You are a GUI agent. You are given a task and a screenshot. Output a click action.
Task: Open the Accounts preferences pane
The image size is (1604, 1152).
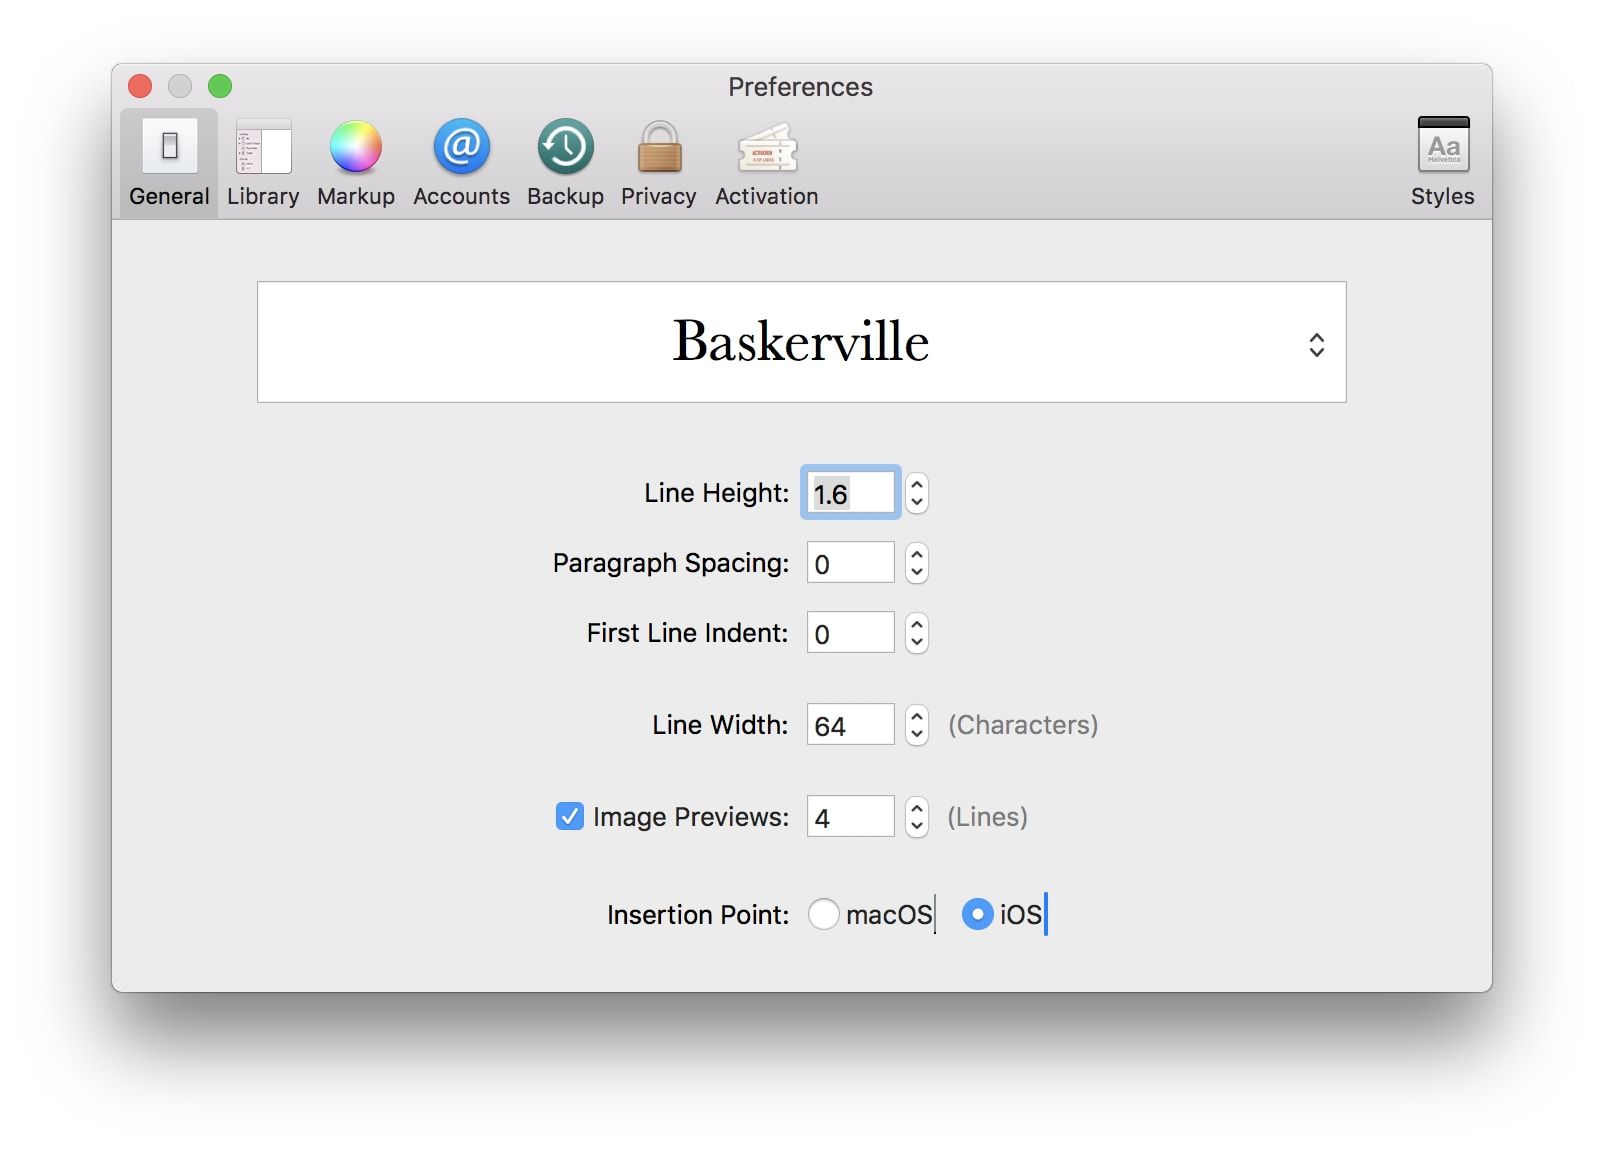point(461,163)
